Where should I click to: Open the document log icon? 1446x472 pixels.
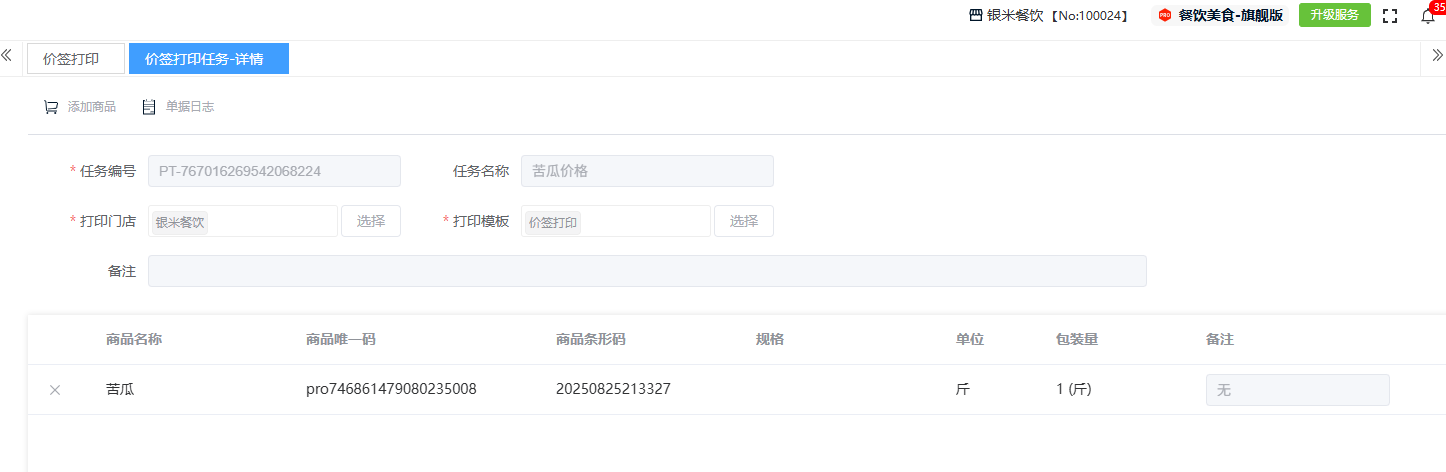149,107
